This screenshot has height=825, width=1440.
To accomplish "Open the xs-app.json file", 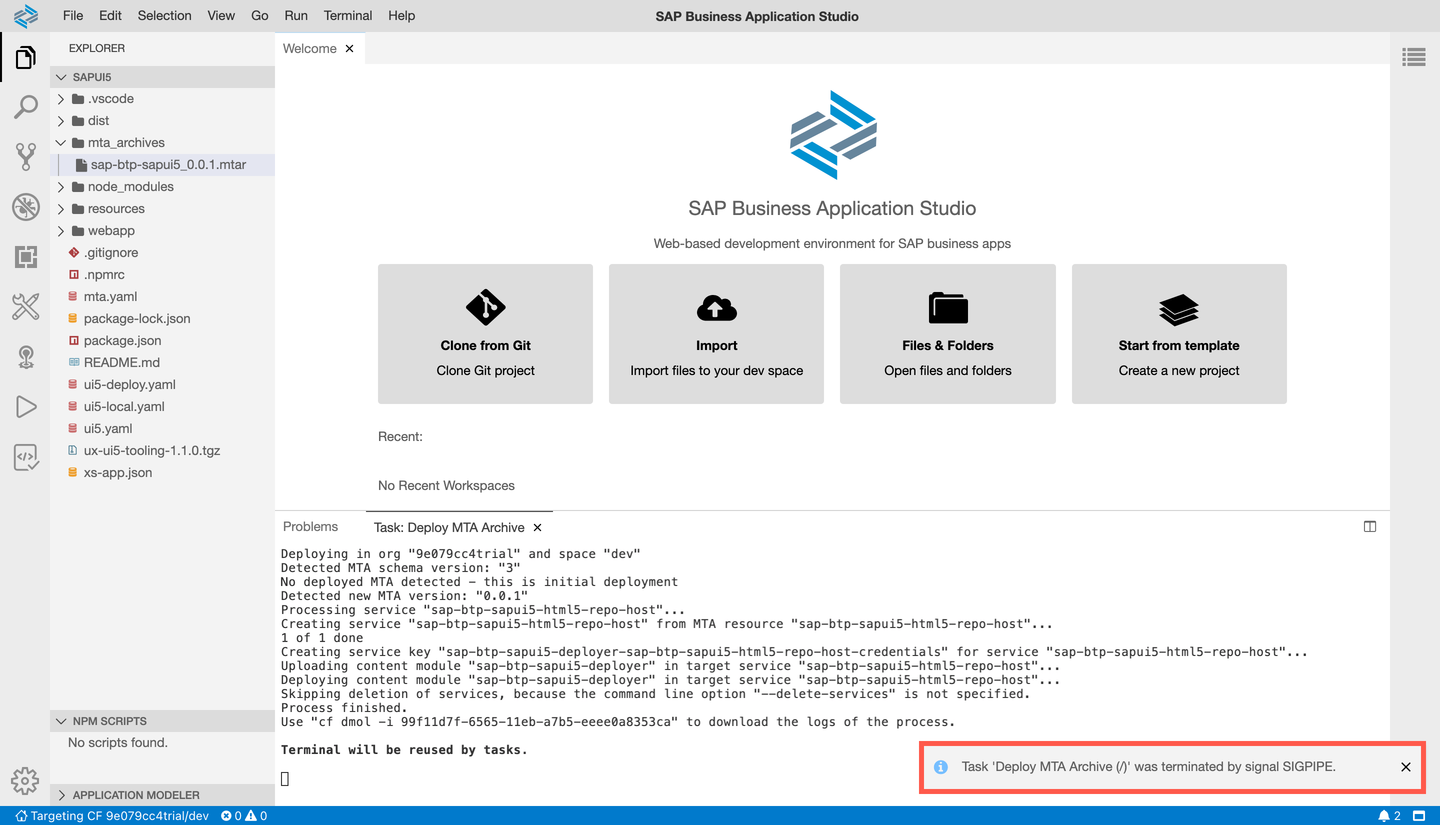I will (x=162, y=473).
